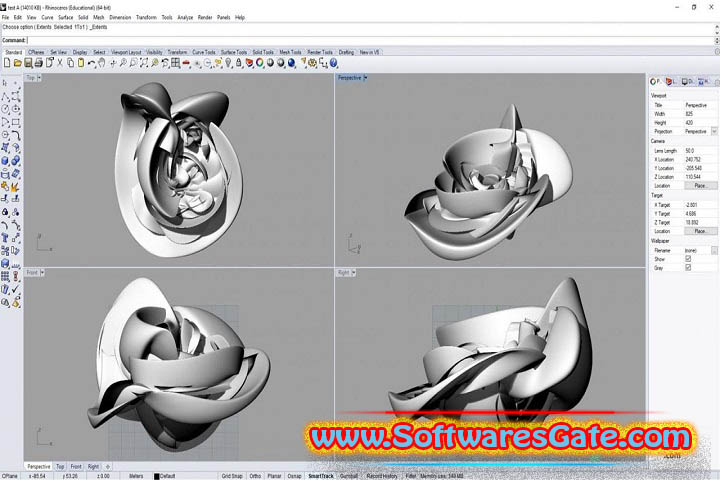Viewport: 720px width, 480px height.
Task: Toggle Planar mode in status bar
Action: coord(274,476)
